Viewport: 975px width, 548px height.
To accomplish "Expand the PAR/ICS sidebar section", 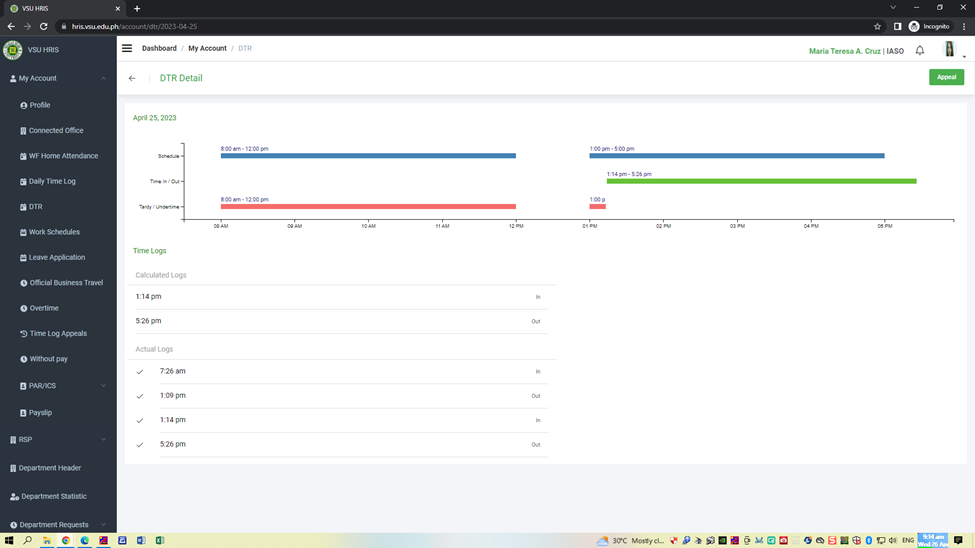I will click(103, 386).
